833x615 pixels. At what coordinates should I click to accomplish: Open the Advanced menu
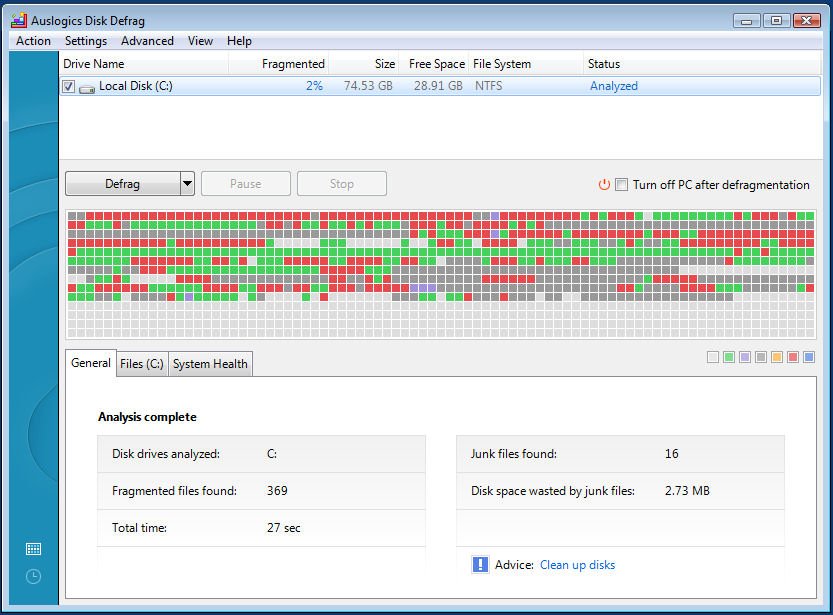click(147, 41)
